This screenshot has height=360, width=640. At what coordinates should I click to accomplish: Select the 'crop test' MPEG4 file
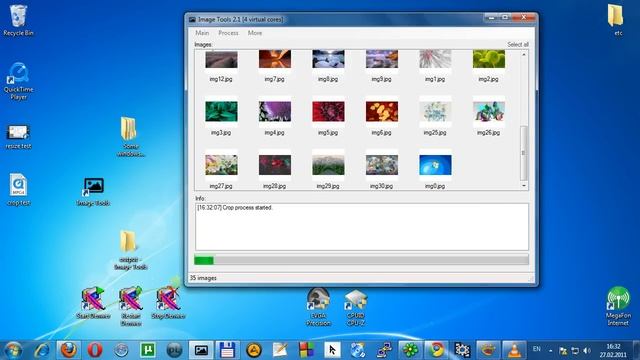[x=18, y=190]
